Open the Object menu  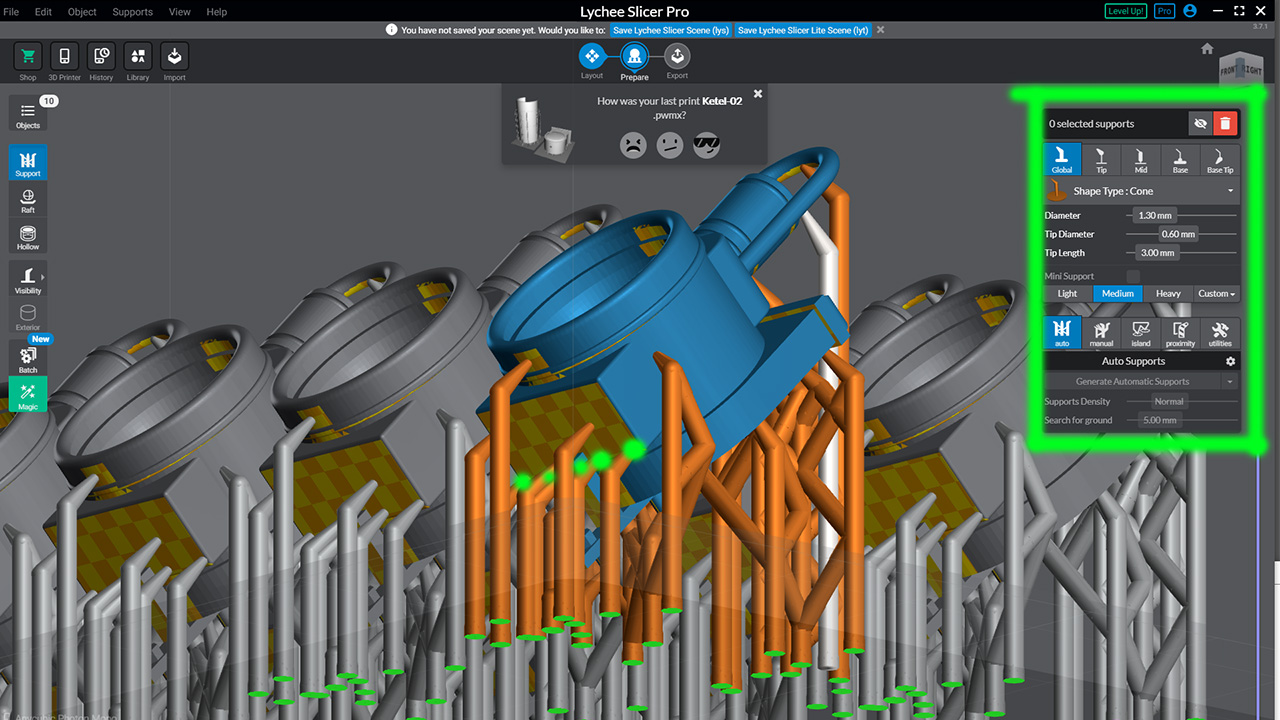pos(82,12)
